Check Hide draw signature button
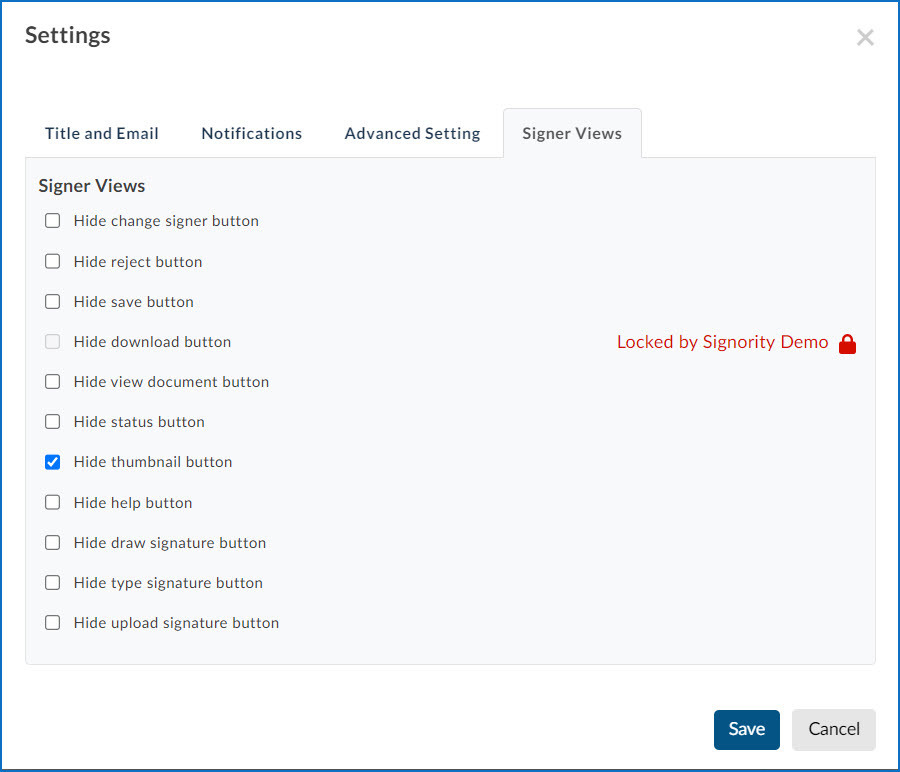Viewport: 900px width, 772px height. pyautogui.click(x=52, y=542)
